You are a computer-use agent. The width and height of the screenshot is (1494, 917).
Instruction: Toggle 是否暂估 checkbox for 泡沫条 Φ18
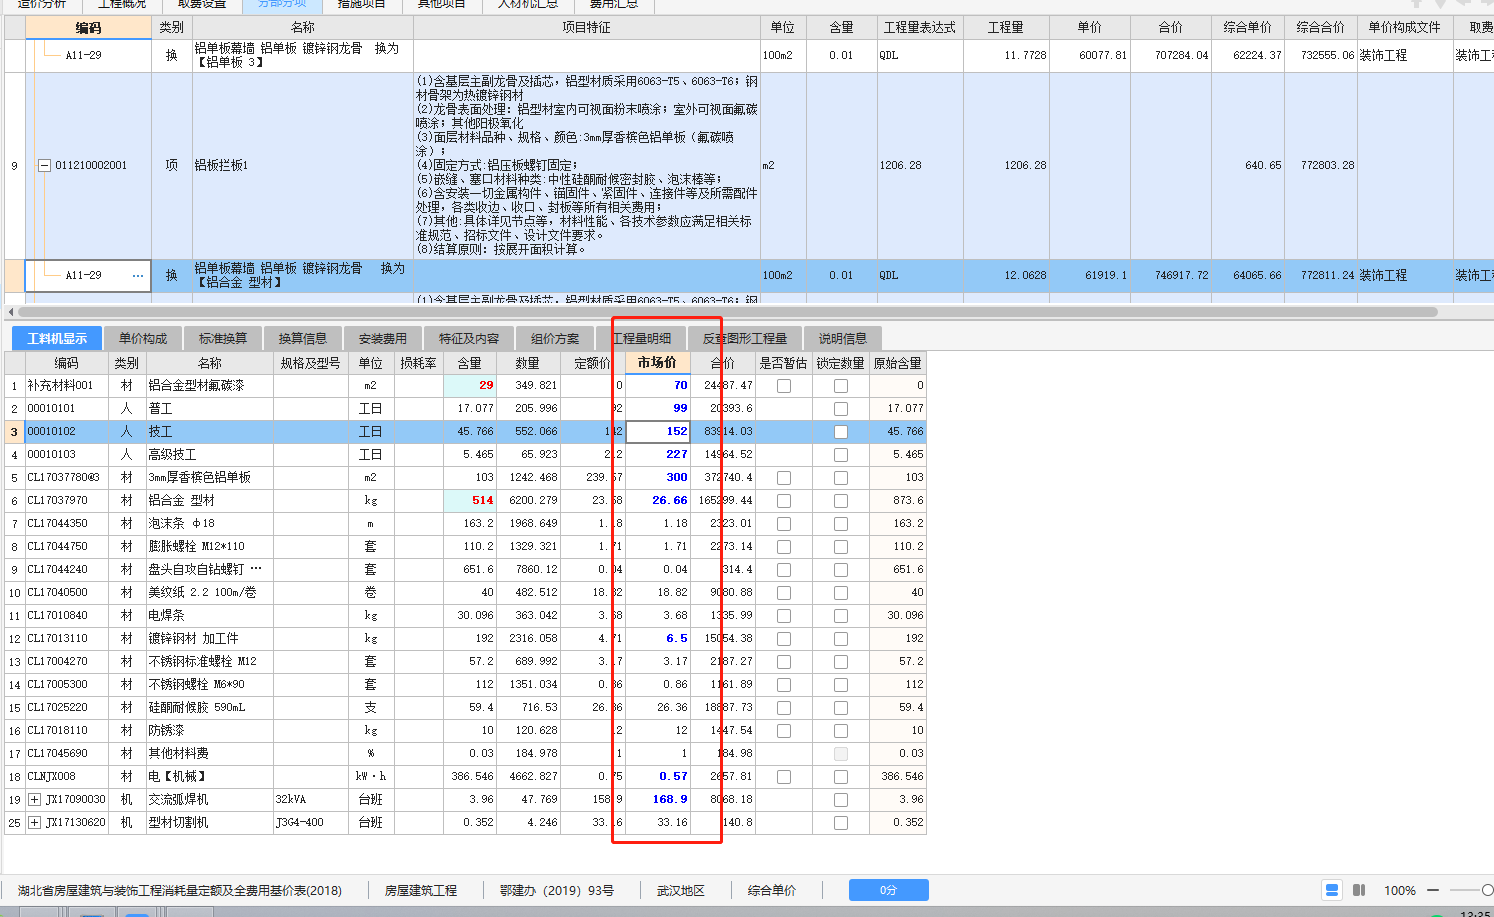[784, 524]
